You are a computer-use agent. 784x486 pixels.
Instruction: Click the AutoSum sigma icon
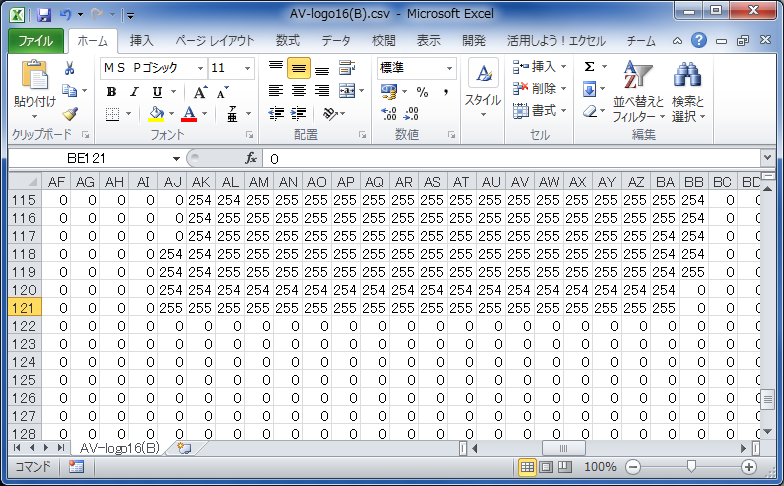click(590, 66)
